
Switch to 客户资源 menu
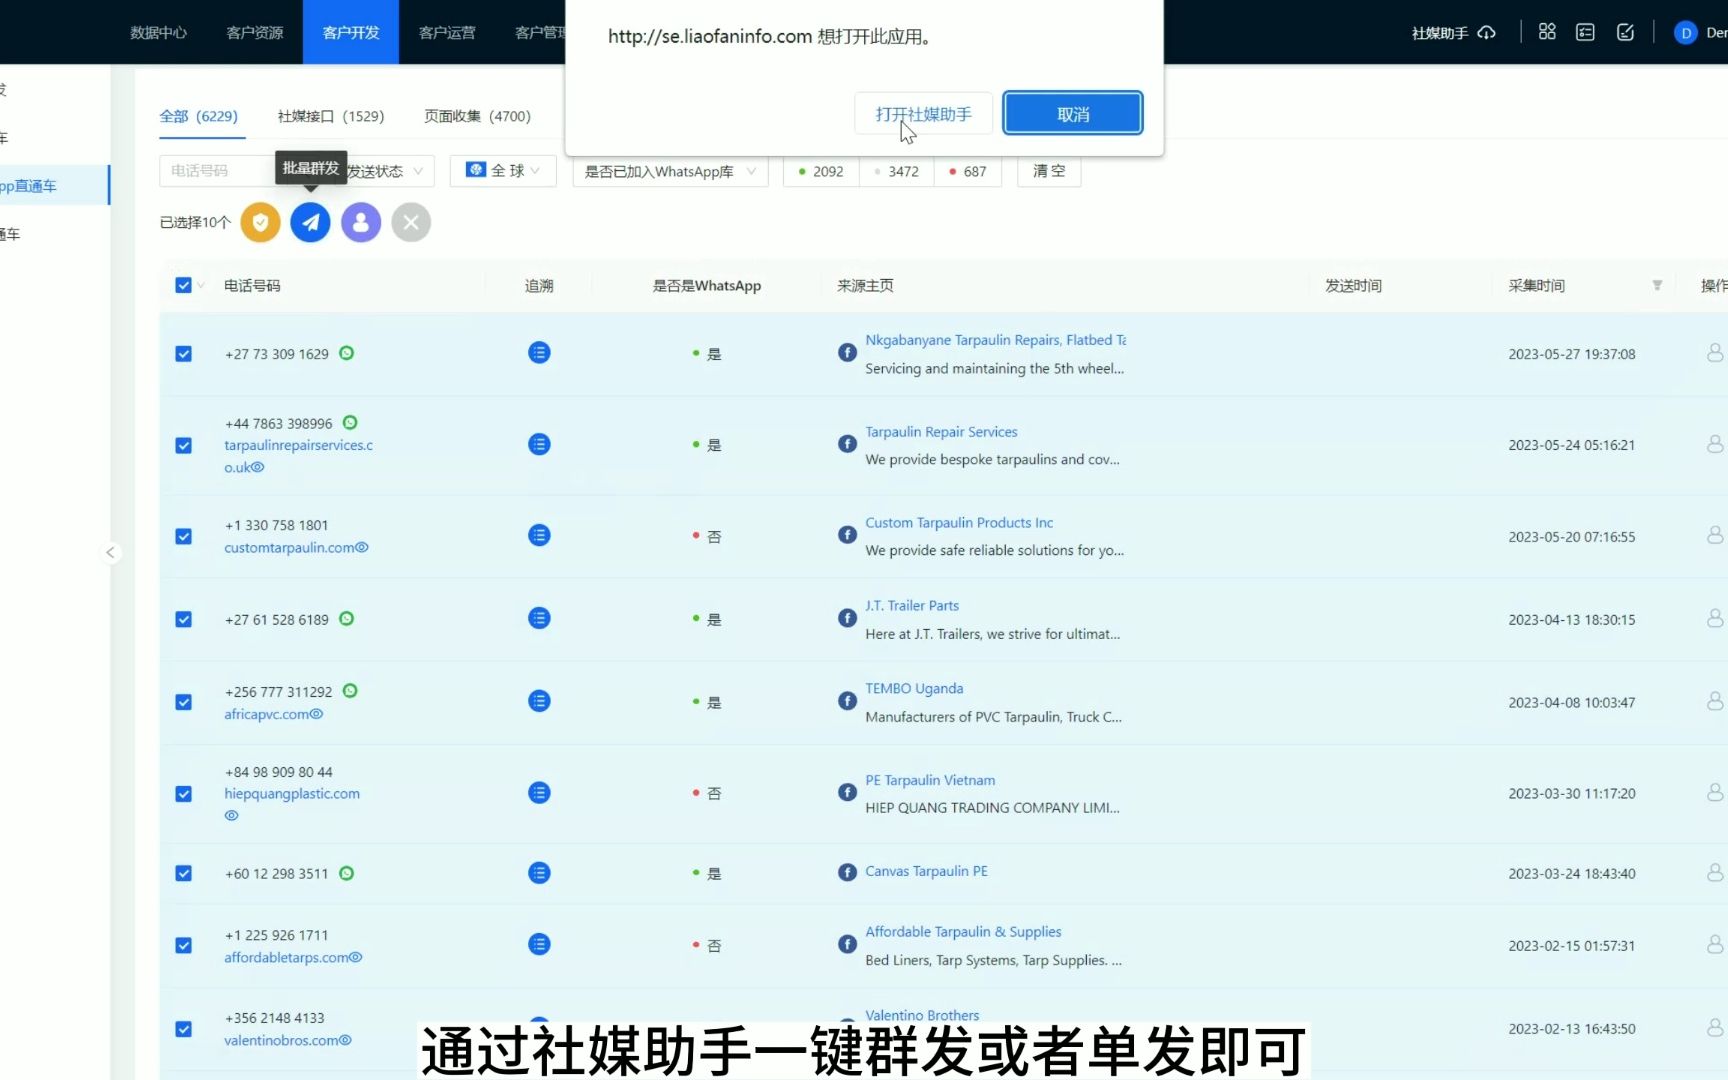pos(255,32)
